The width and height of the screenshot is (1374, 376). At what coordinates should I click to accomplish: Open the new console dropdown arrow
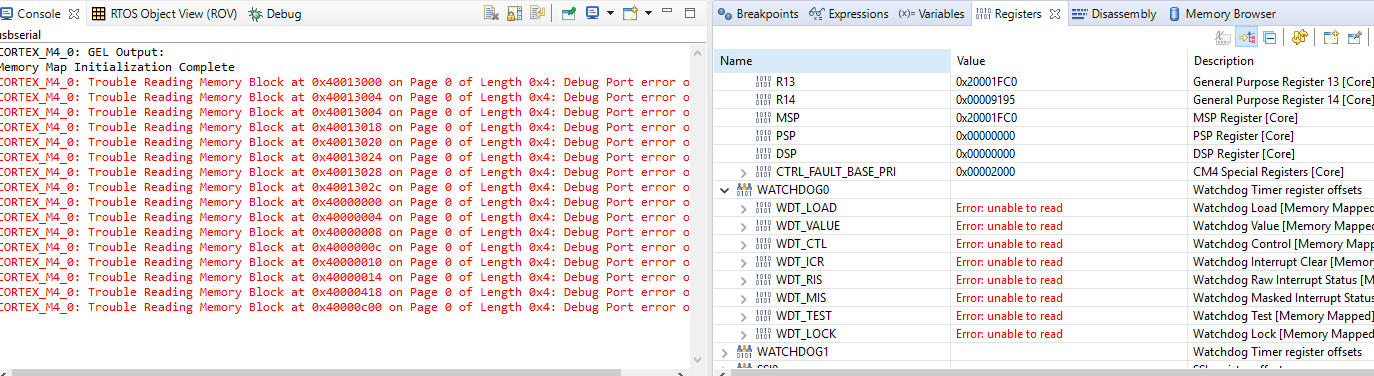[x=648, y=13]
